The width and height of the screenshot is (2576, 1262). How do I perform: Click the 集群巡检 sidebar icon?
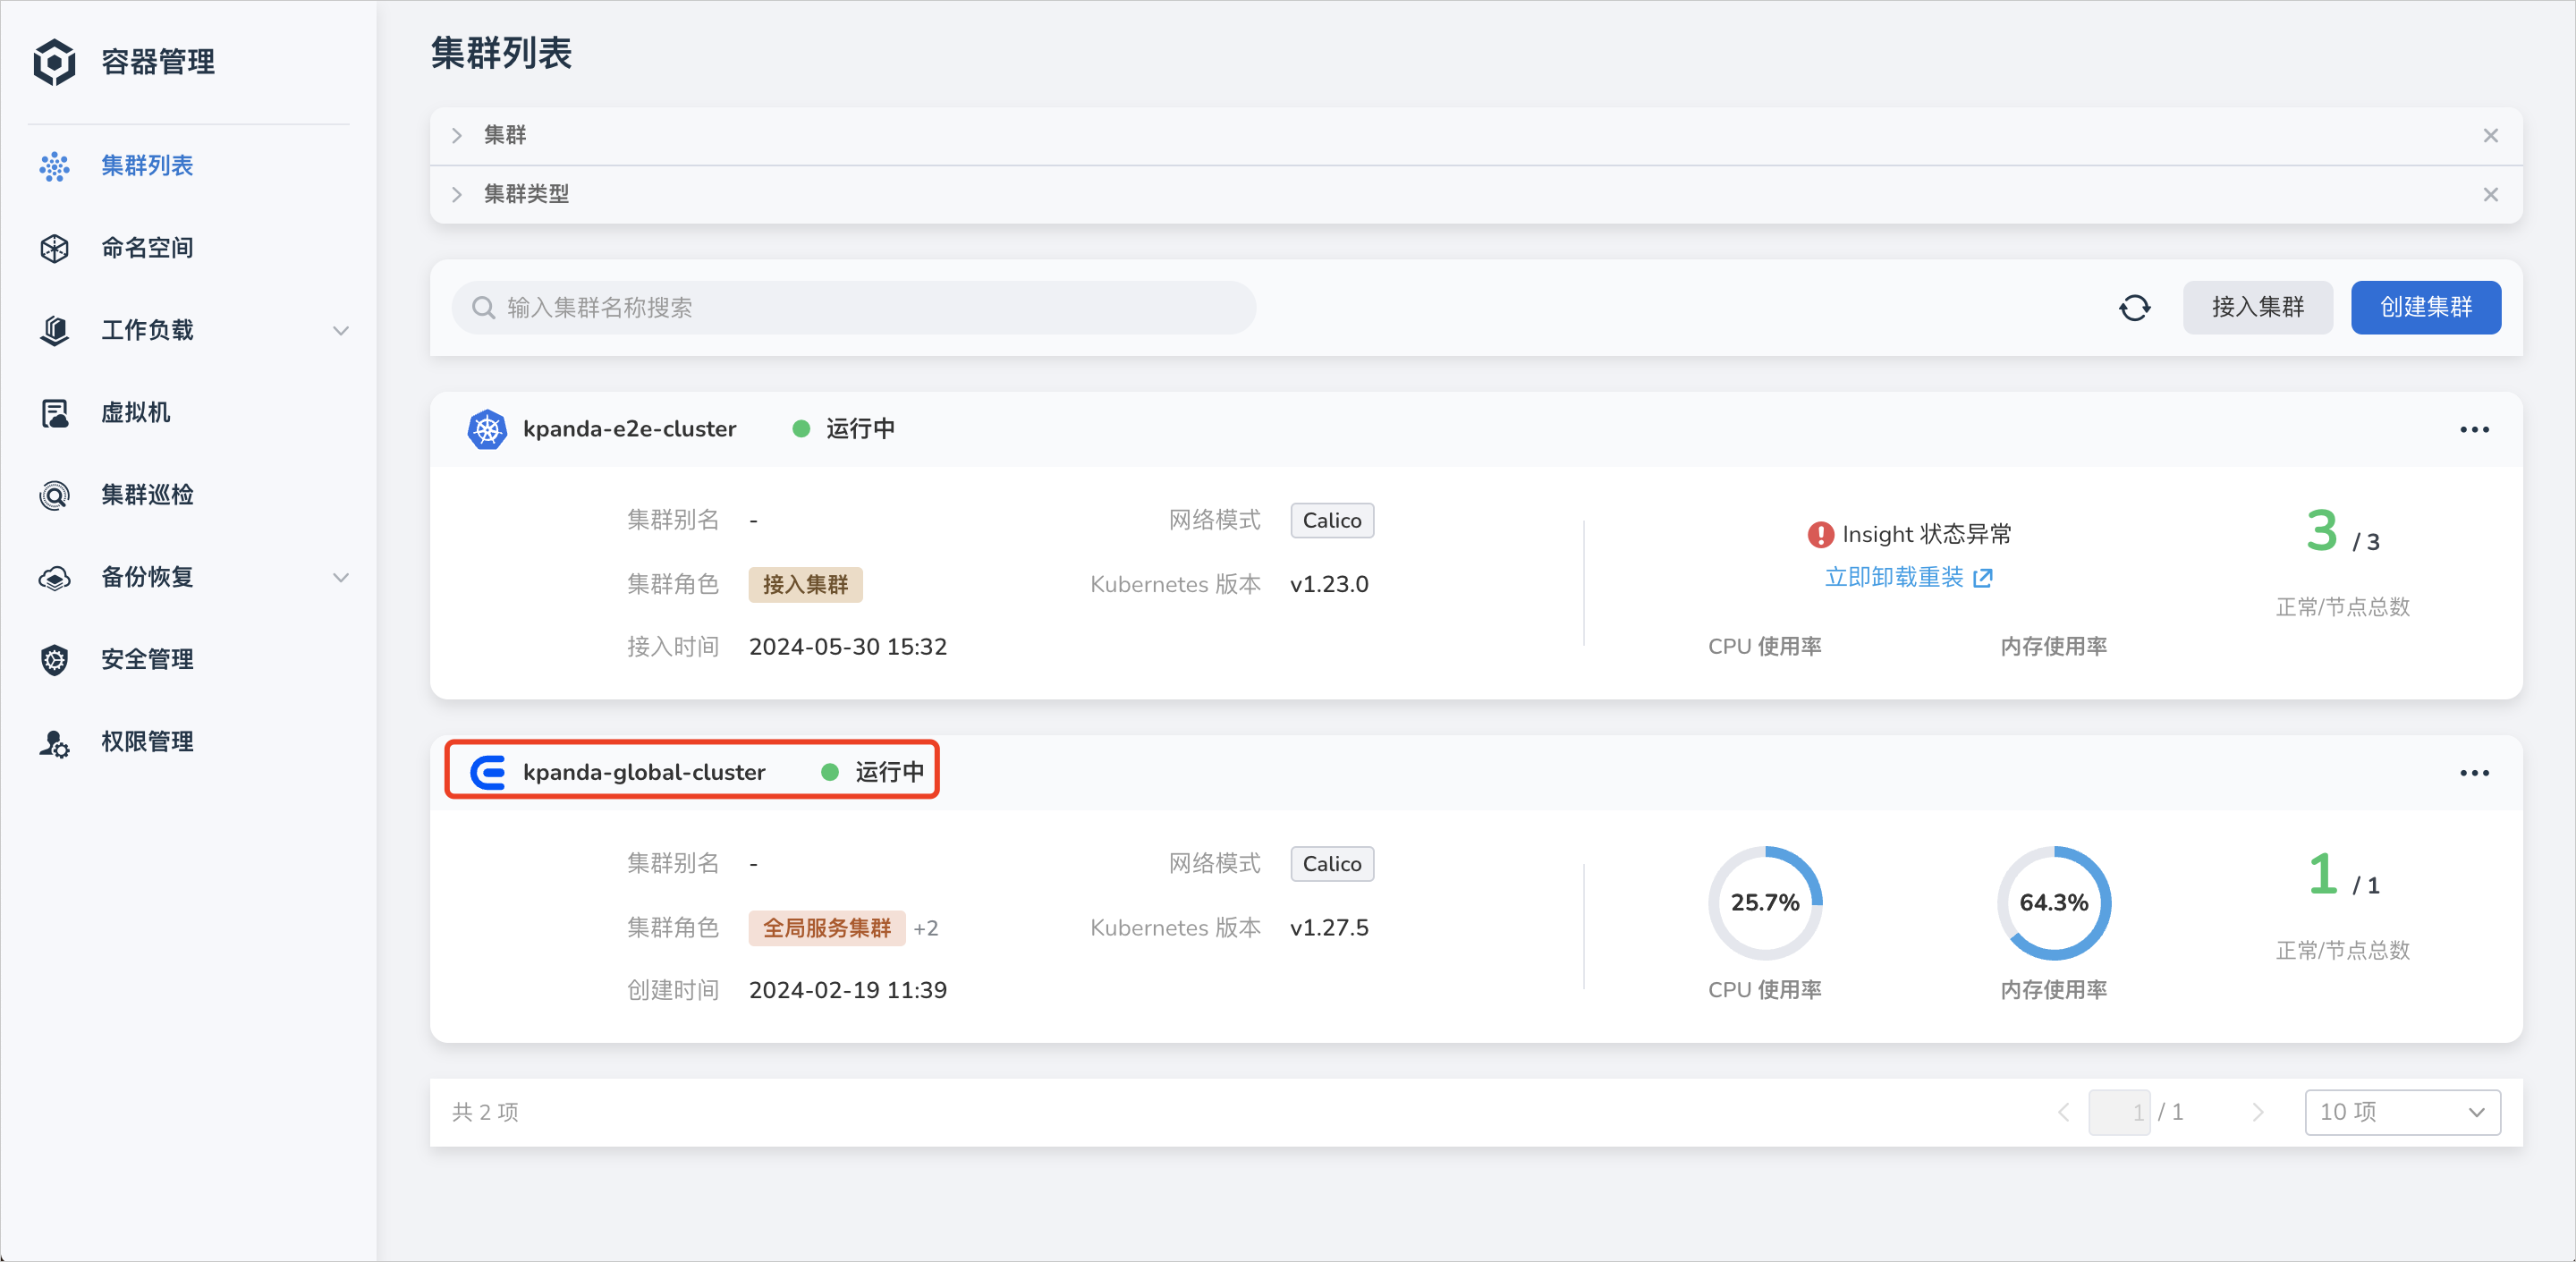54,495
